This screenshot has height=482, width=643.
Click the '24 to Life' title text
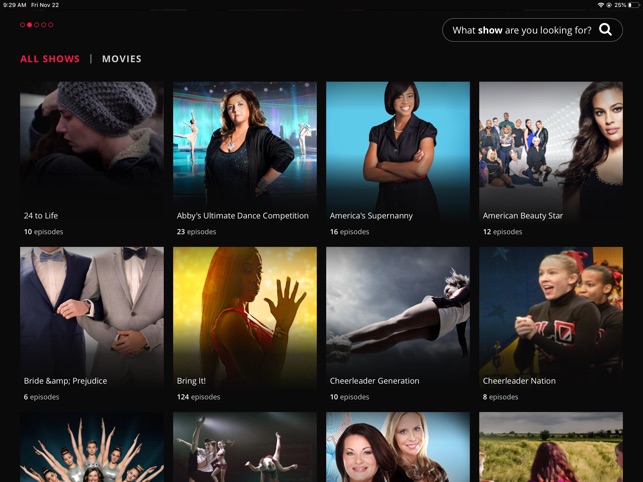(41, 216)
